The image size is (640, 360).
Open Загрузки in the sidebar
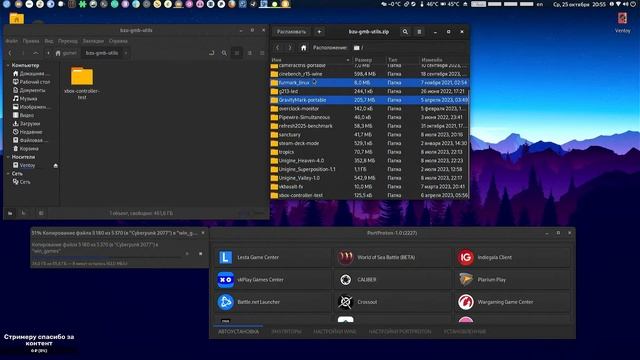pos(29,124)
